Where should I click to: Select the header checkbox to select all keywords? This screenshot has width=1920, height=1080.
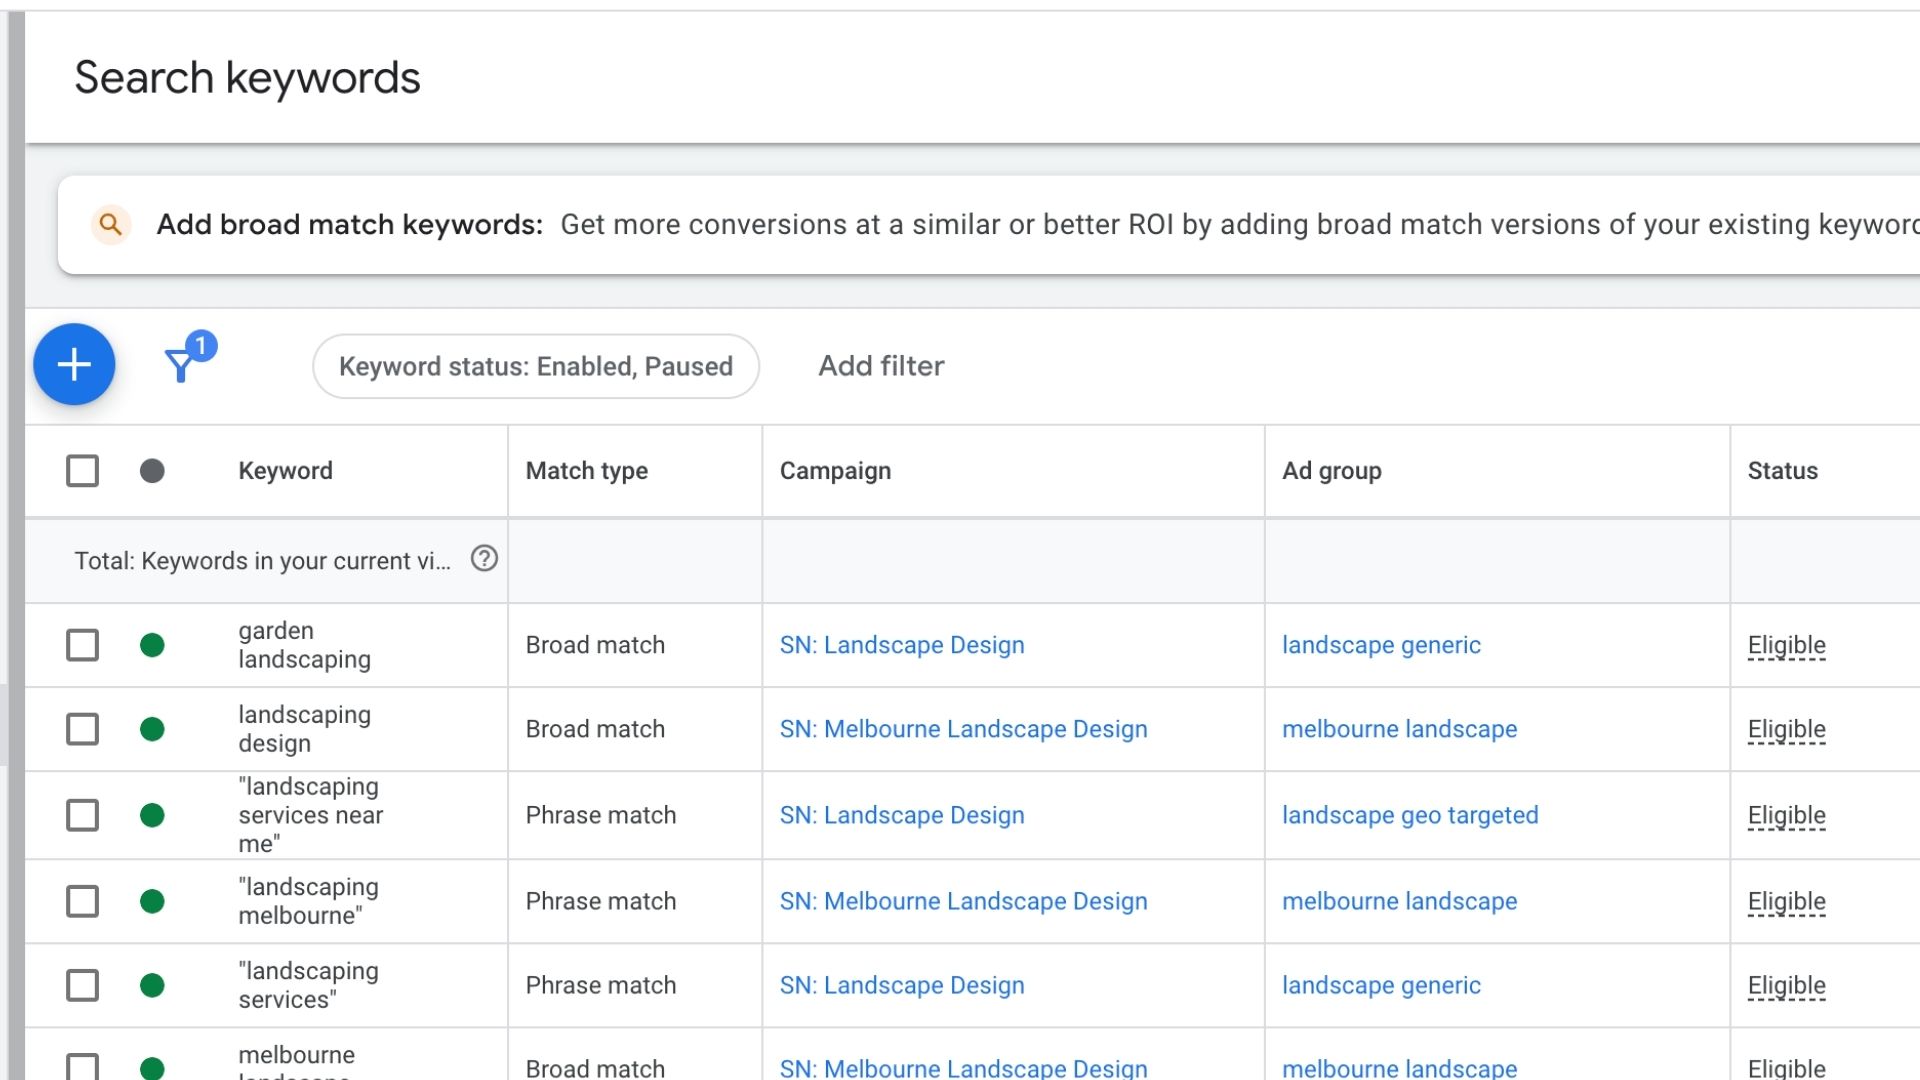pyautogui.click(x=82, y=471)
